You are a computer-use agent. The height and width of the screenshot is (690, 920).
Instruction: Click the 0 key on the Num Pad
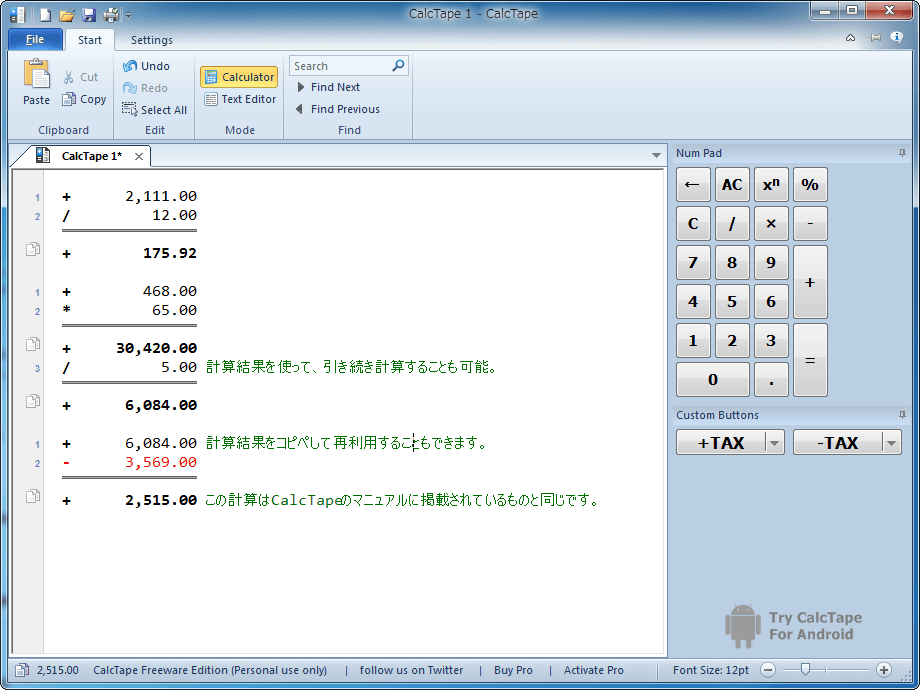point(713,380)
